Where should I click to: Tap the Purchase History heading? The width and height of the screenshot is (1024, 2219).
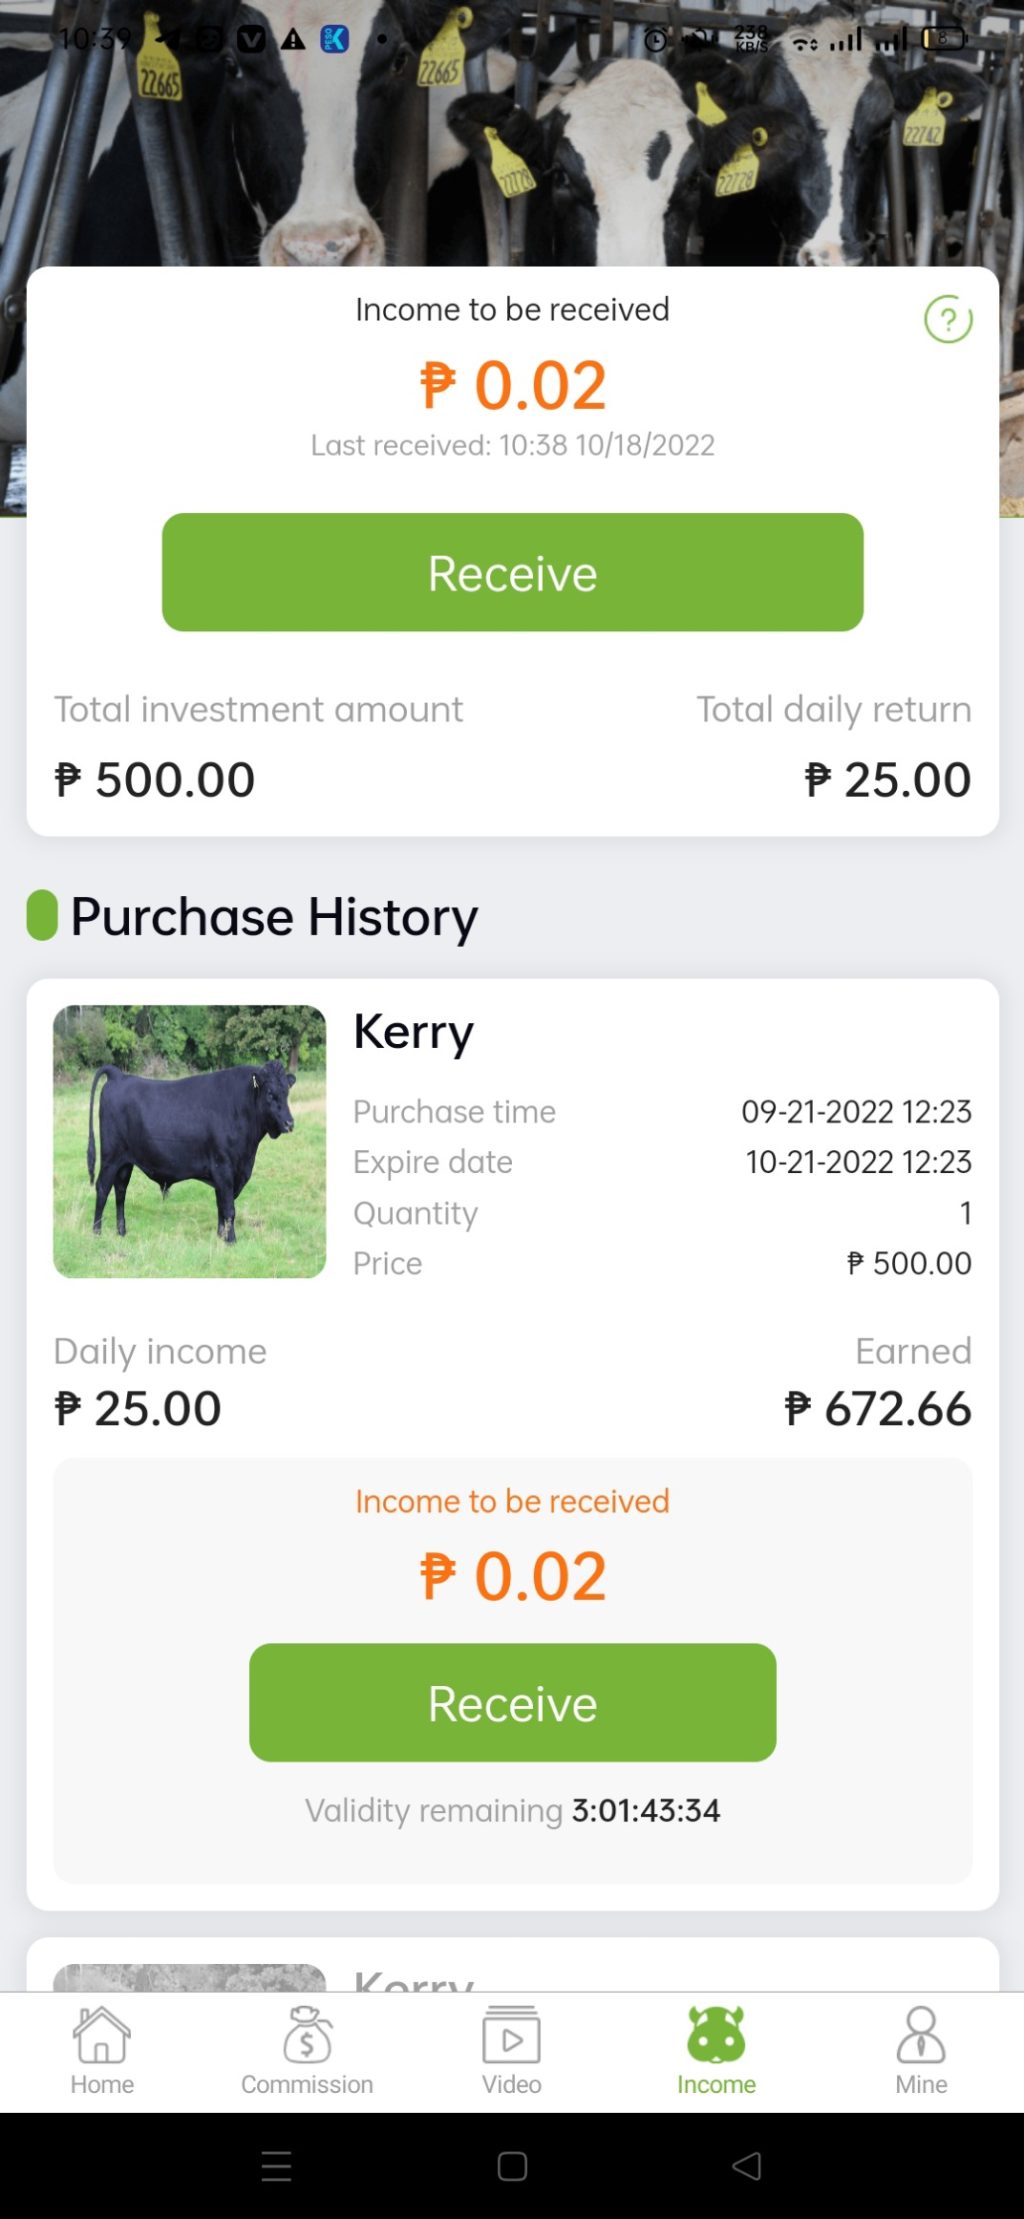click(x=274, y=916)
